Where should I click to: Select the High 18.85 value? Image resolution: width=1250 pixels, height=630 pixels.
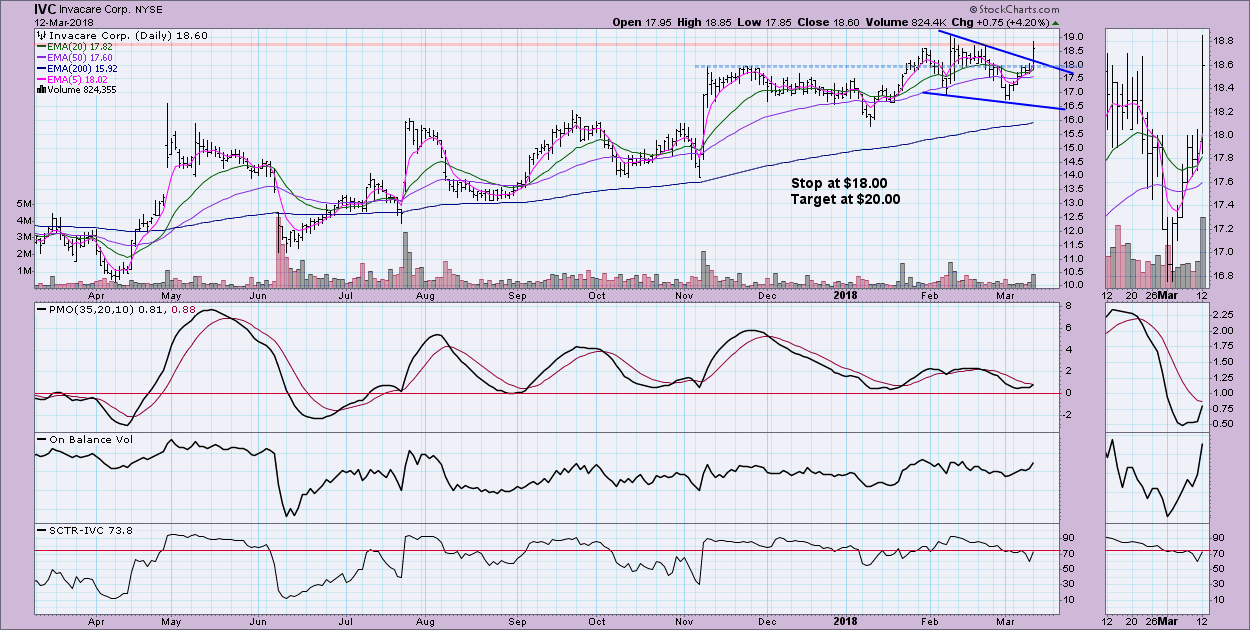click(704, 22)
